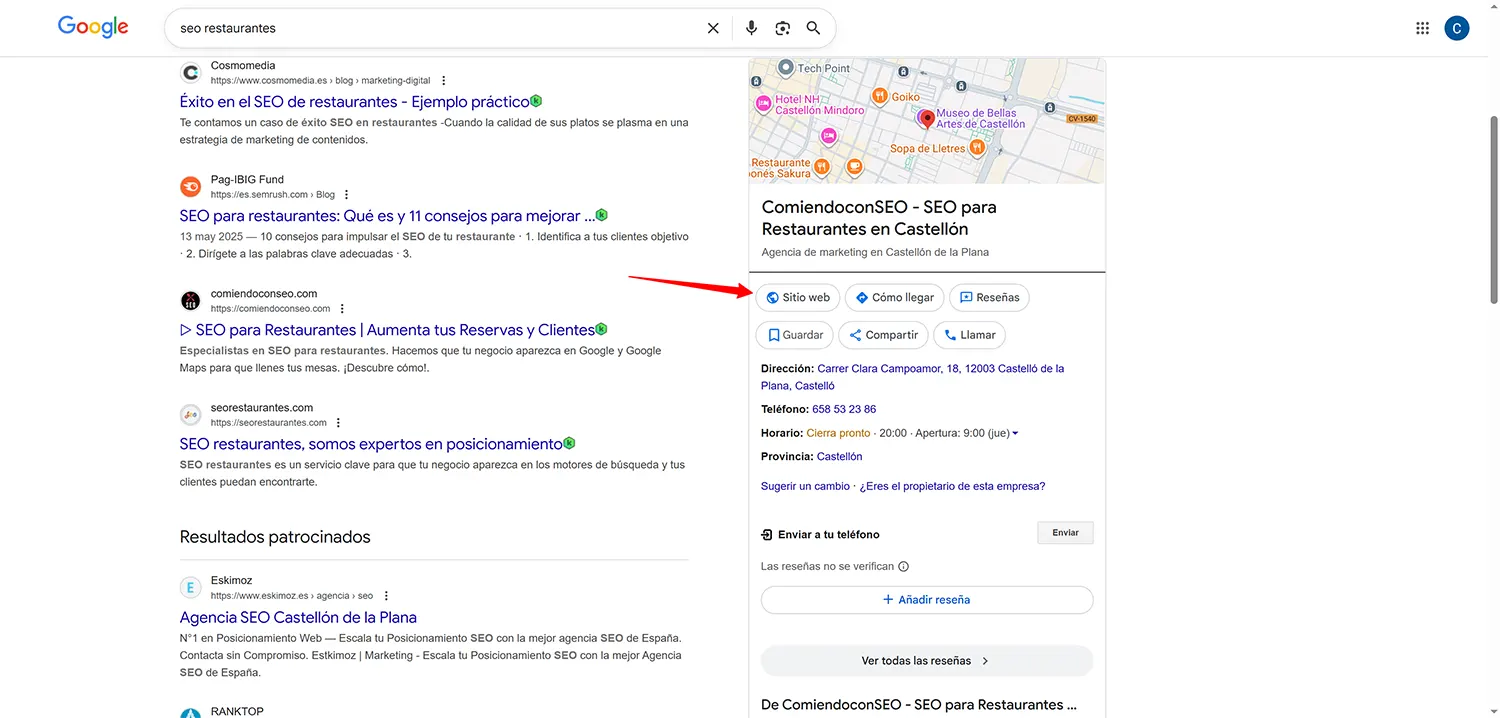
Task: Submit search with the magnifying glass icon
Action: tap(814, 28)
